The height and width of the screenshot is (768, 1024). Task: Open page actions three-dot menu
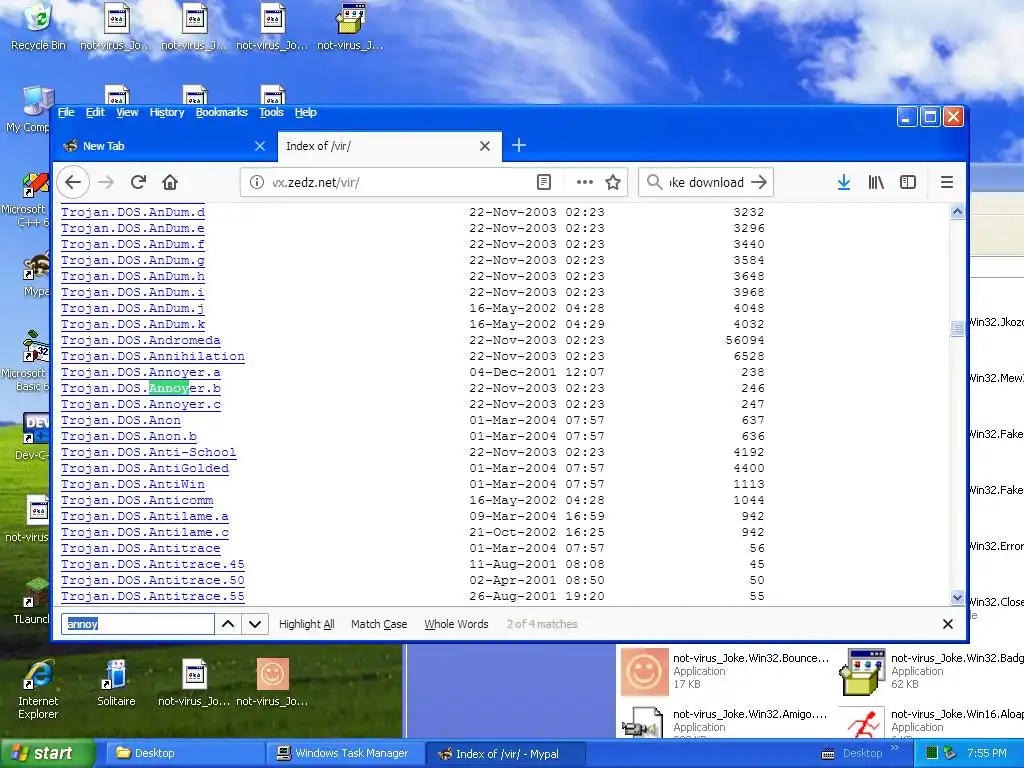click(x=584, y=182)
